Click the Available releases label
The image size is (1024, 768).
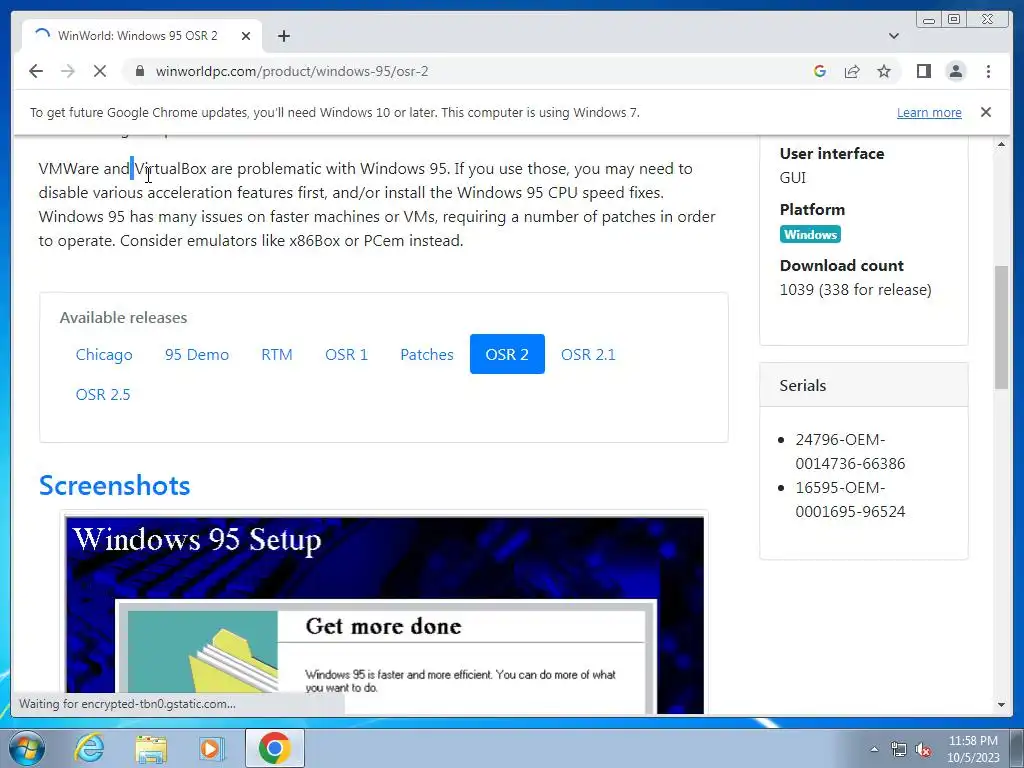click(123, 317)
